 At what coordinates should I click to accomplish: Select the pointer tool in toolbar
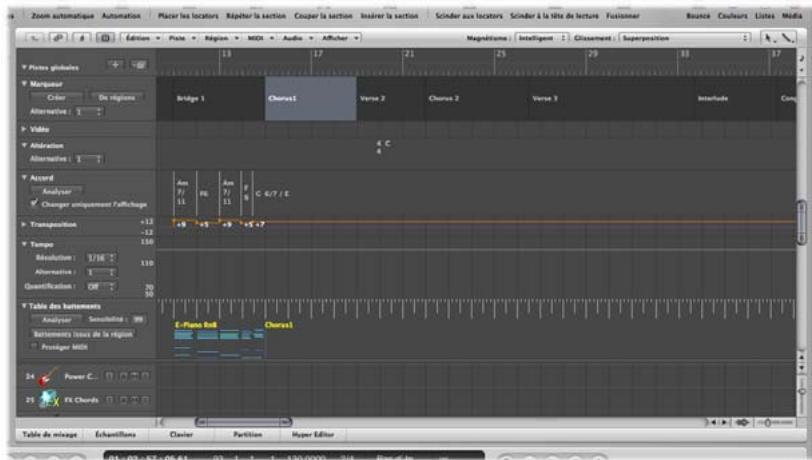[768, 38]
